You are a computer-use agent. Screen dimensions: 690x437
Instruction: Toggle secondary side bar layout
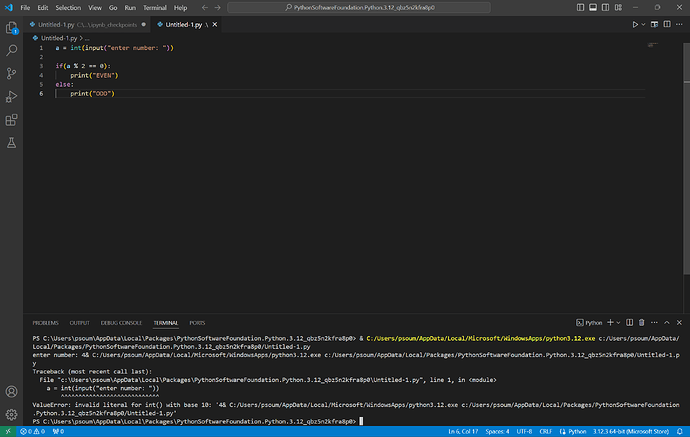[606, 7]
